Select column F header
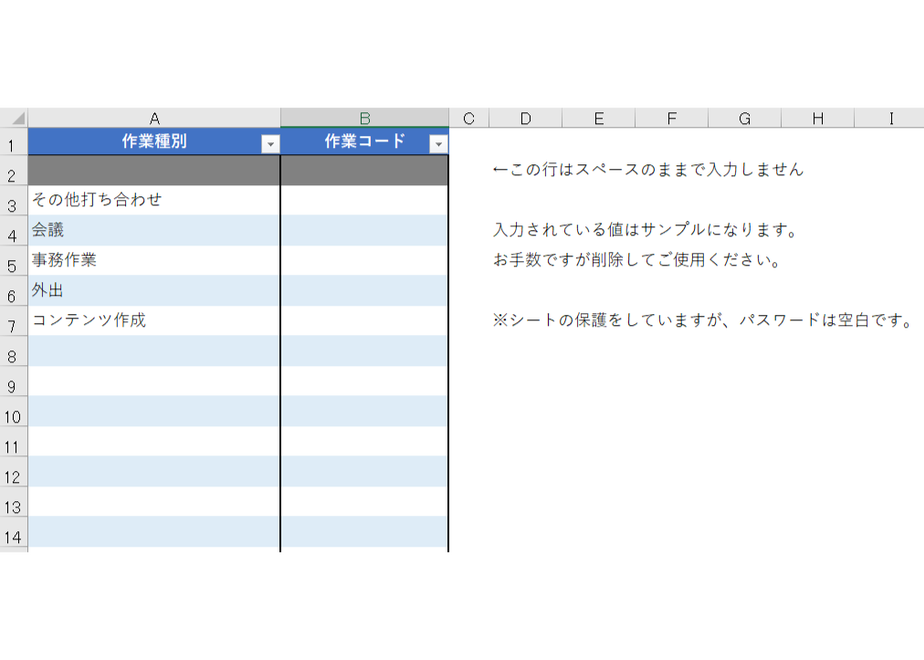 (x=672, y=118)
